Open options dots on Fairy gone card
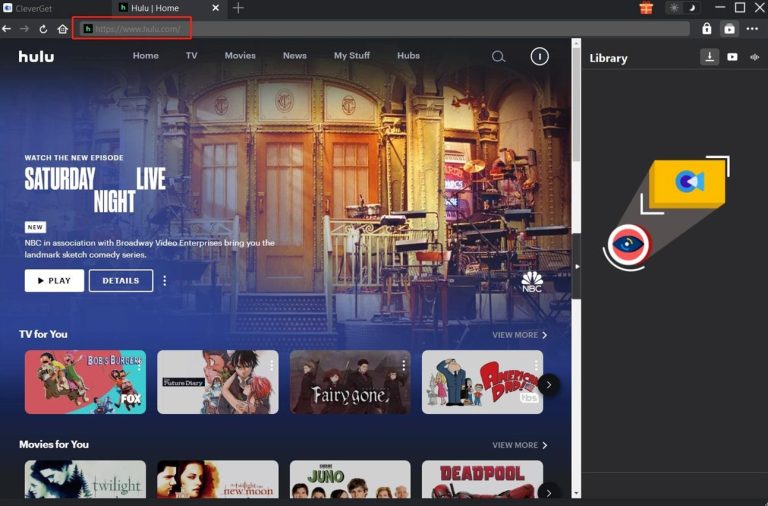 tap(404, 365)
